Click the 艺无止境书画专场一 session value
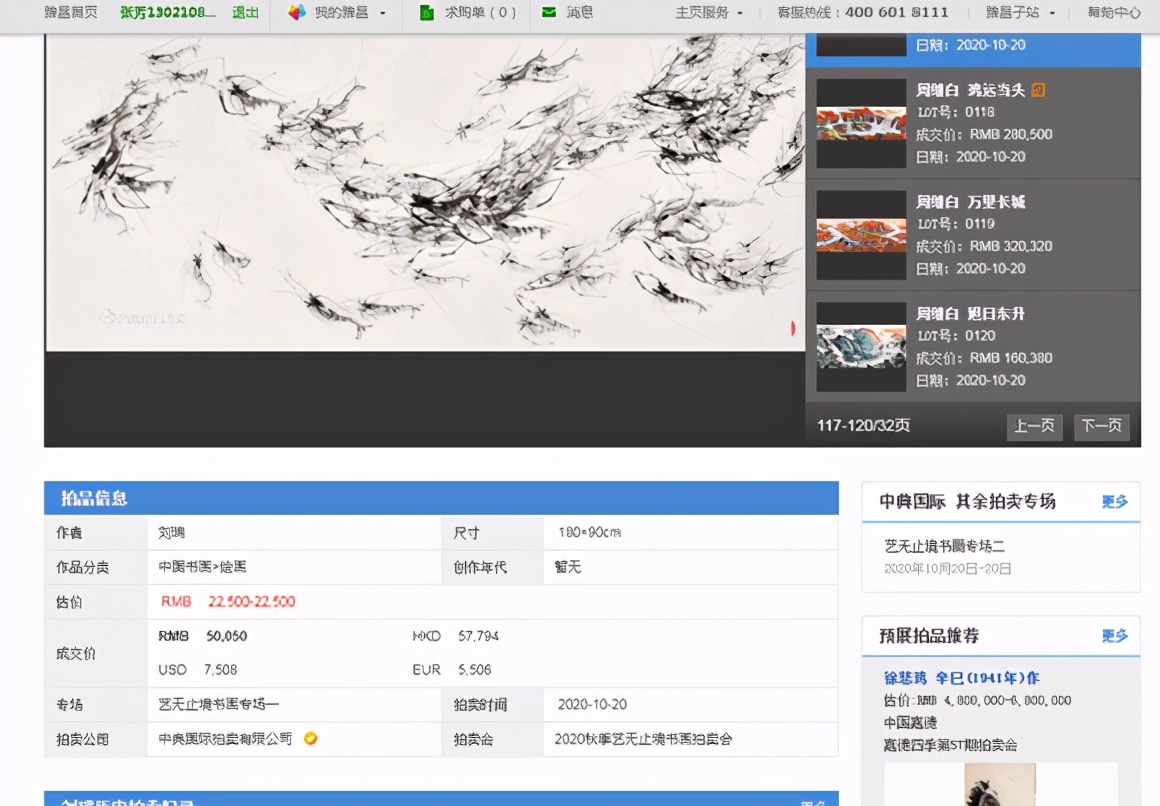 [218, 704]
